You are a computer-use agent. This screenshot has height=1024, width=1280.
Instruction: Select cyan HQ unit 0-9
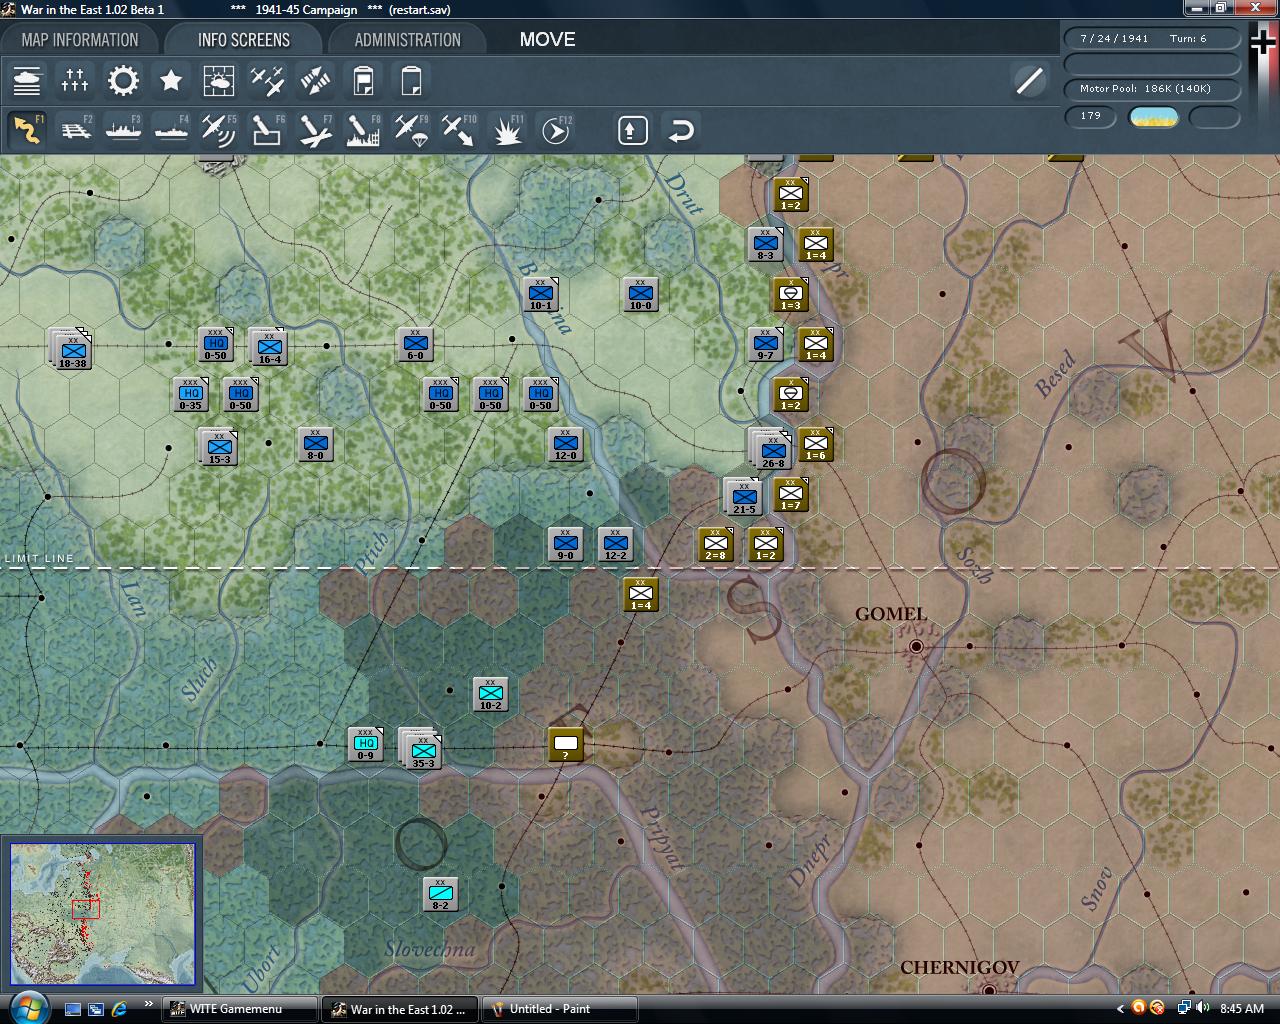(x=366, y=744)
